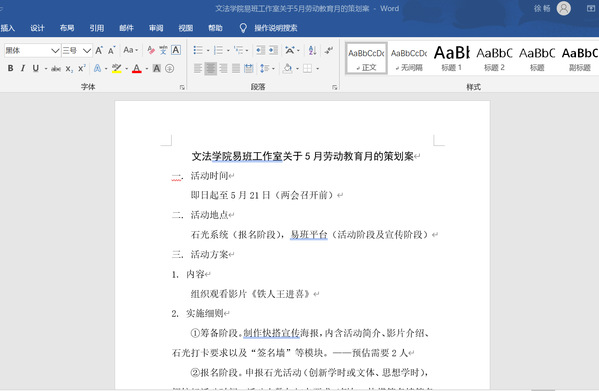The height and width of the screenshot is (391, 599).
Task: Click the bullet list icon
Action: coord(198,50)
